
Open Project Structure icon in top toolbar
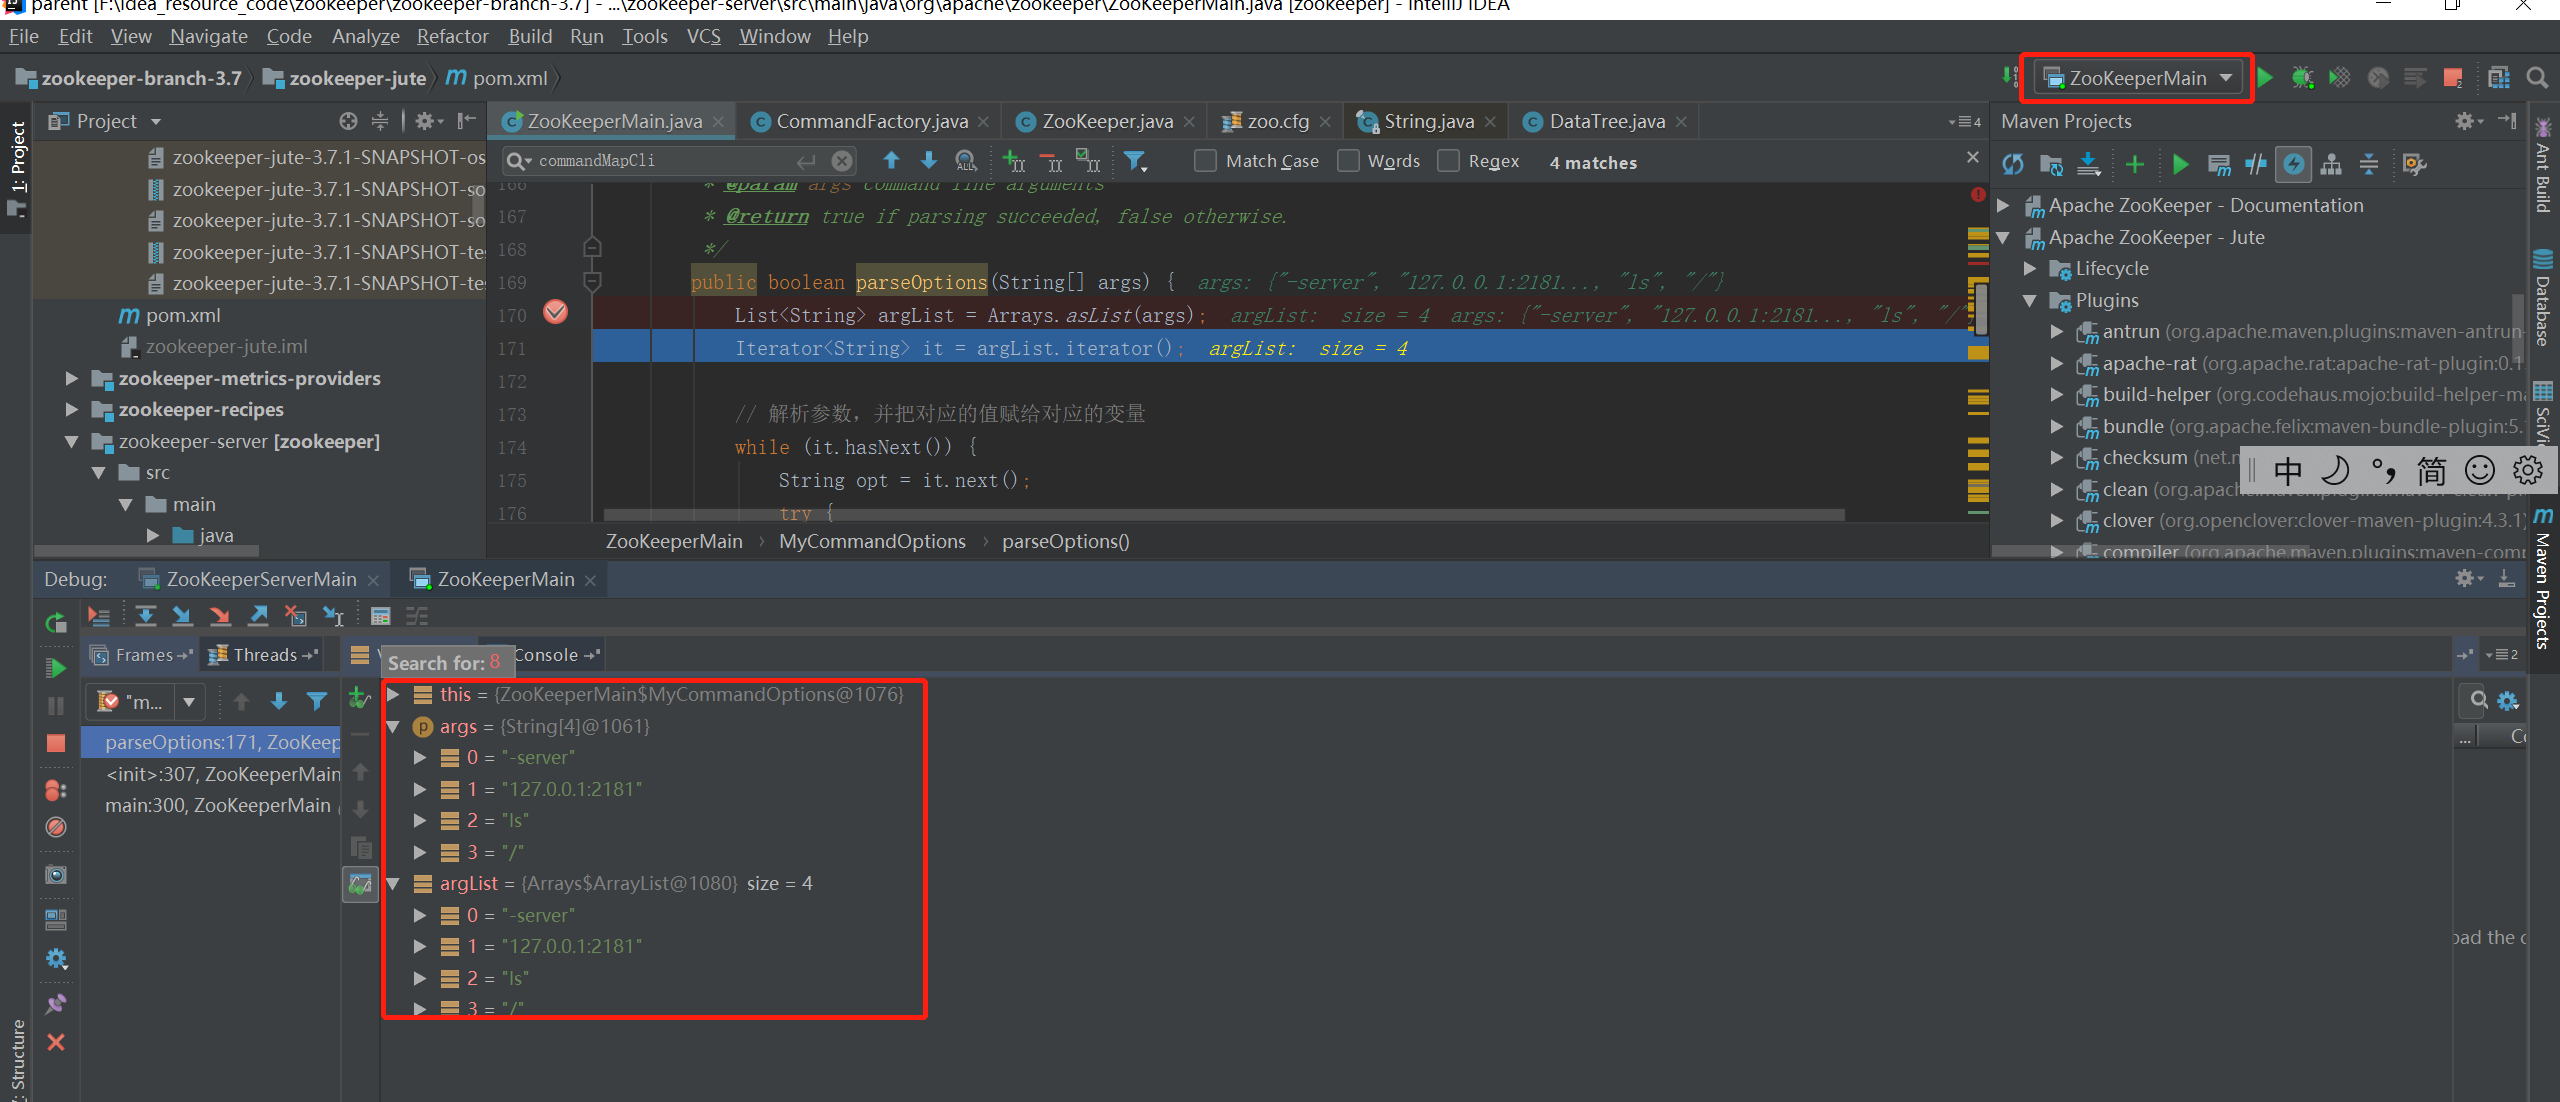coord(2498,78)
